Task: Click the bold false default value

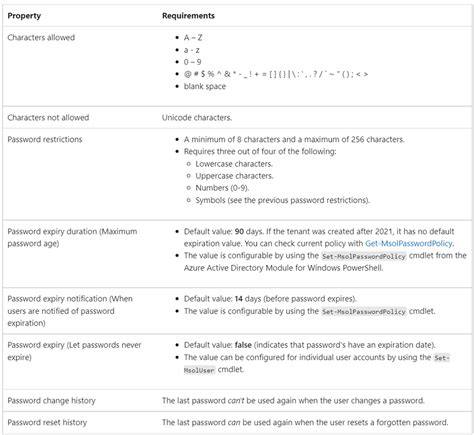Action: (x=243, y=345)
